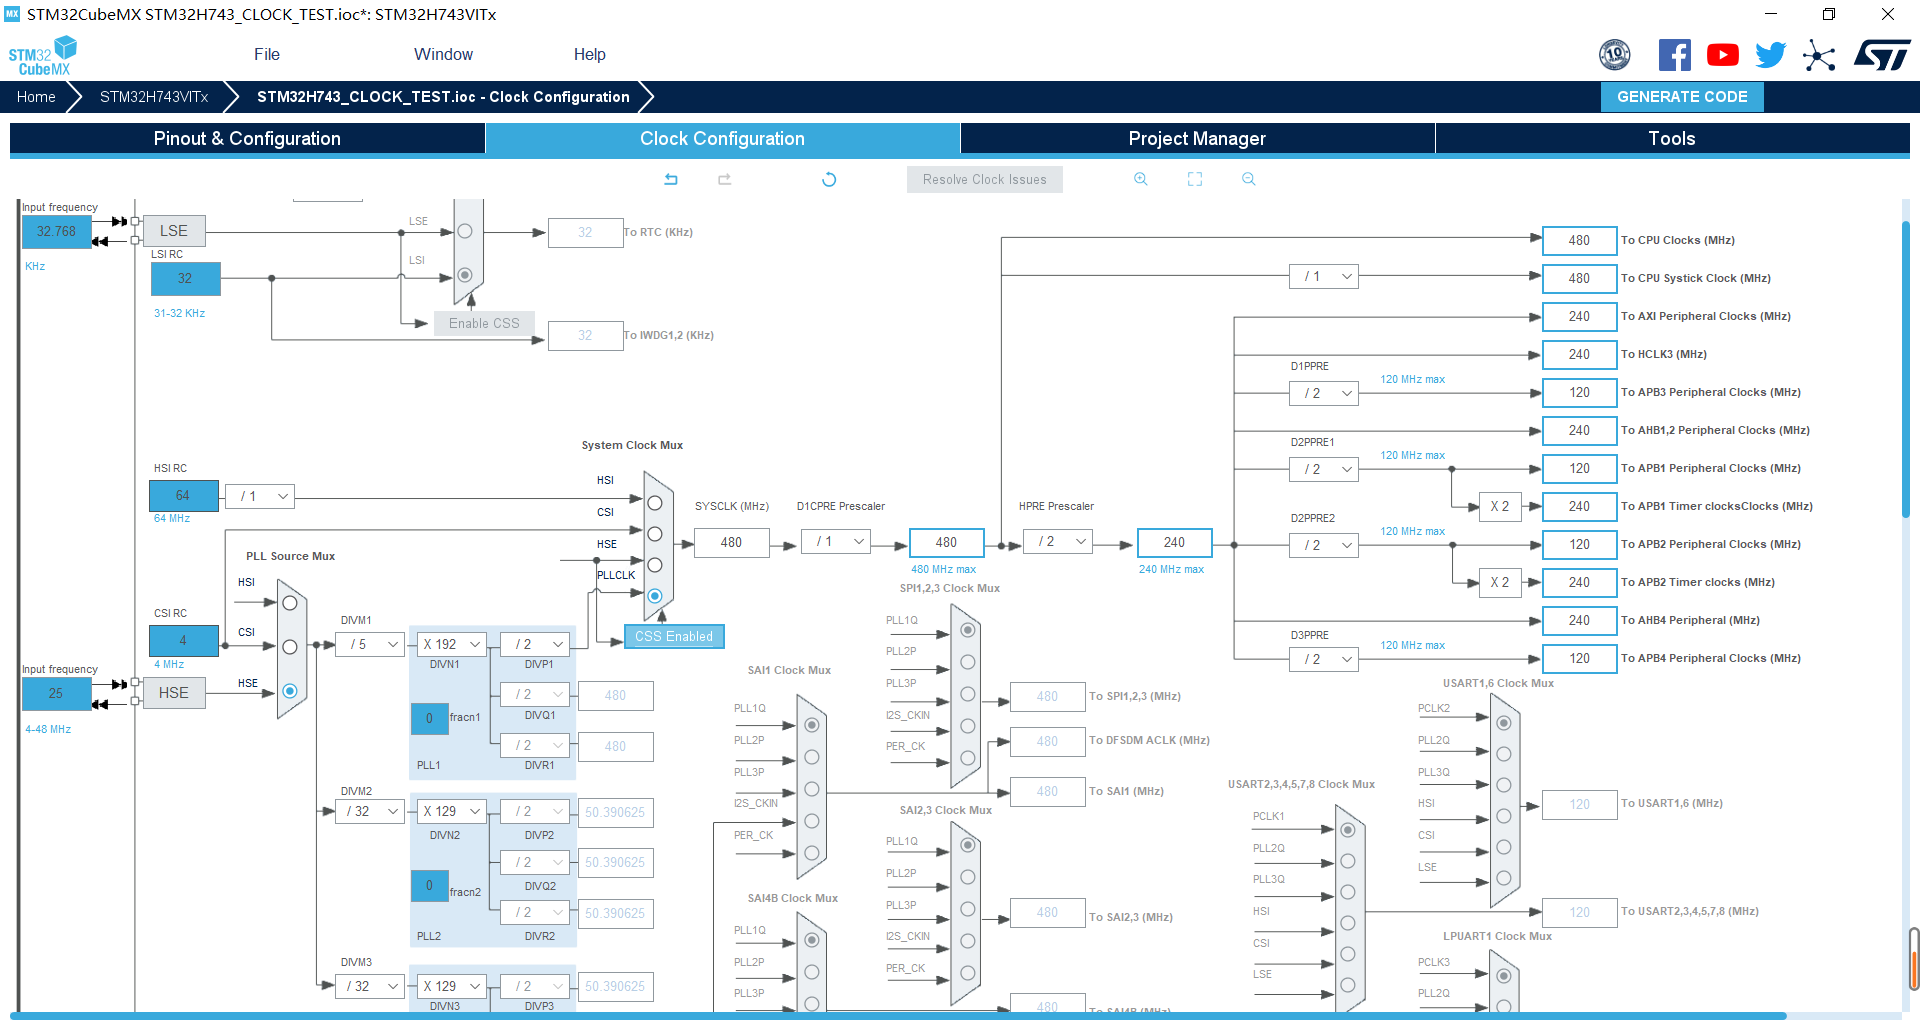1920x1030 pixels.
Task: Click the Enable CSS button
Action: point(484,324)
